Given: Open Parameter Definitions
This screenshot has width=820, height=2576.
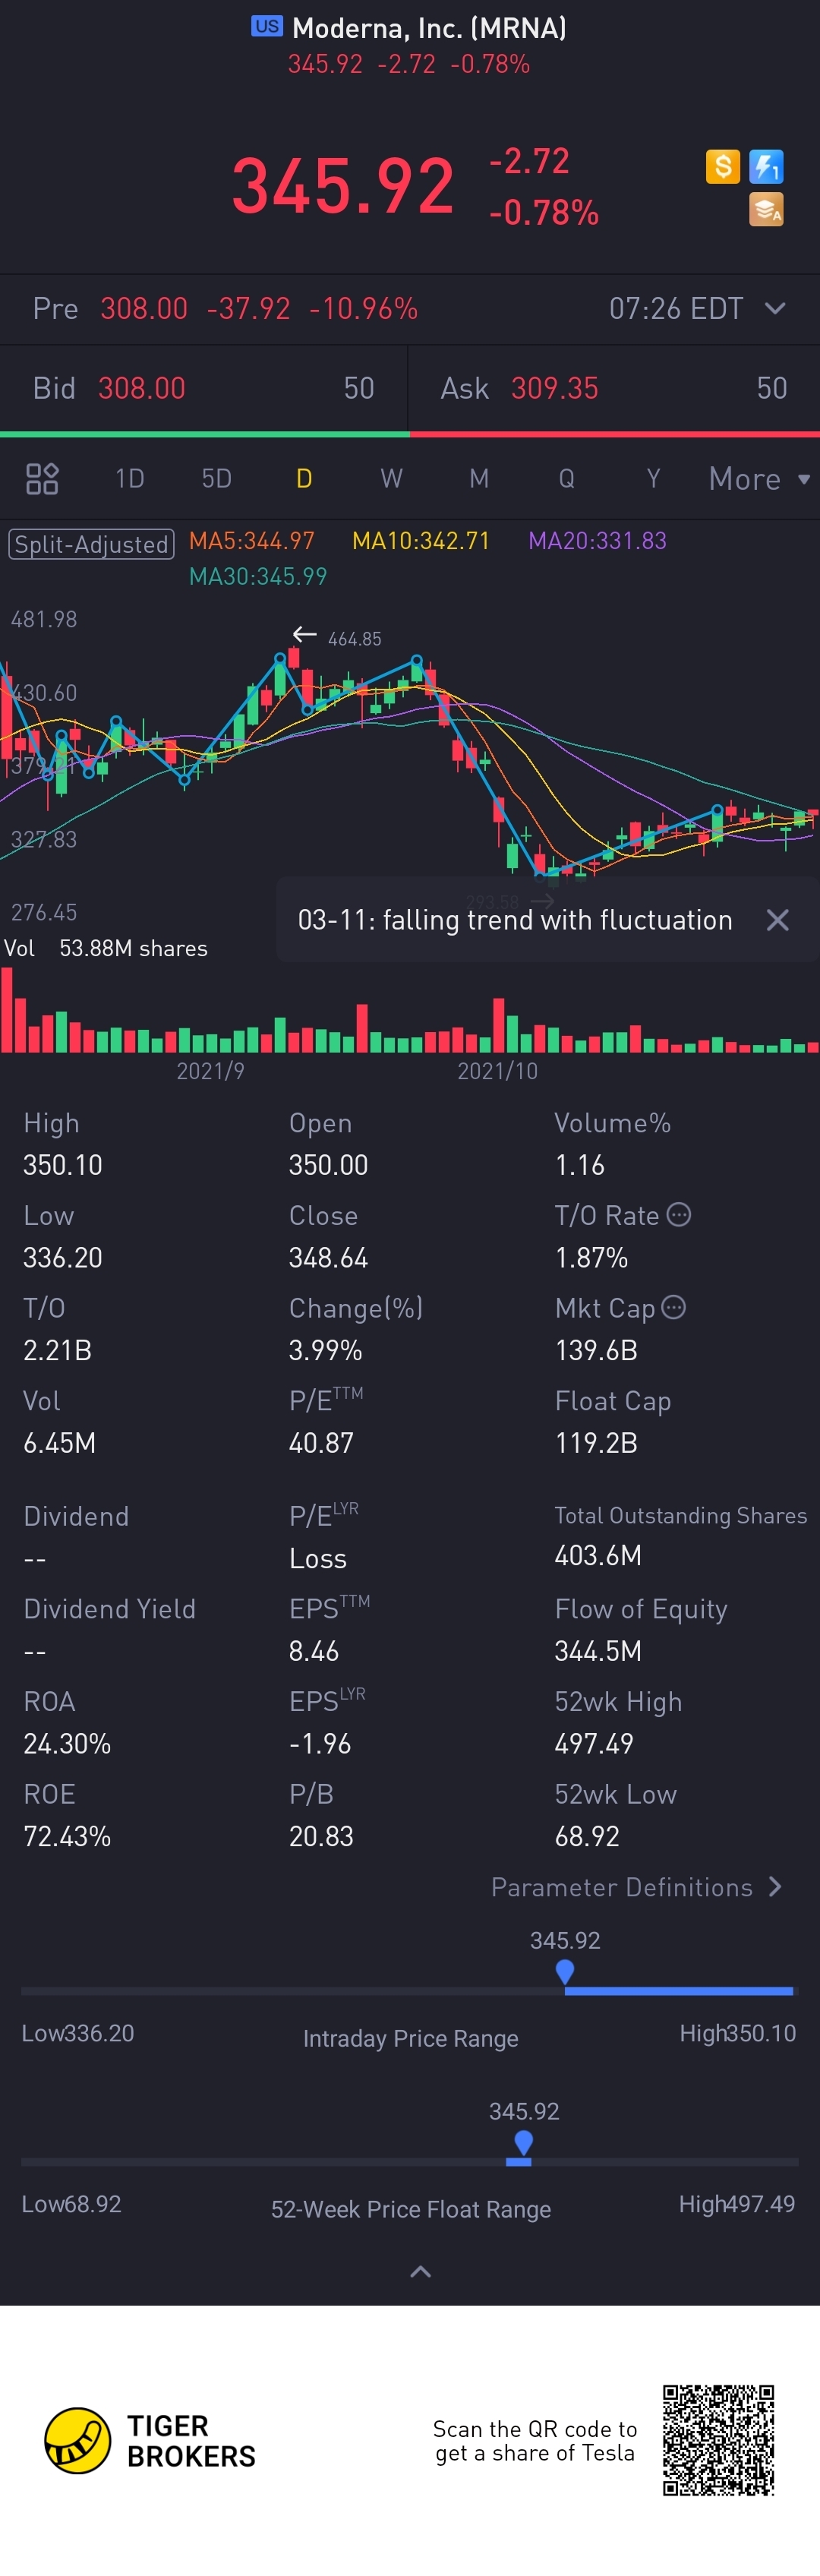Looking at the screenshot, I should point(636,1887).
